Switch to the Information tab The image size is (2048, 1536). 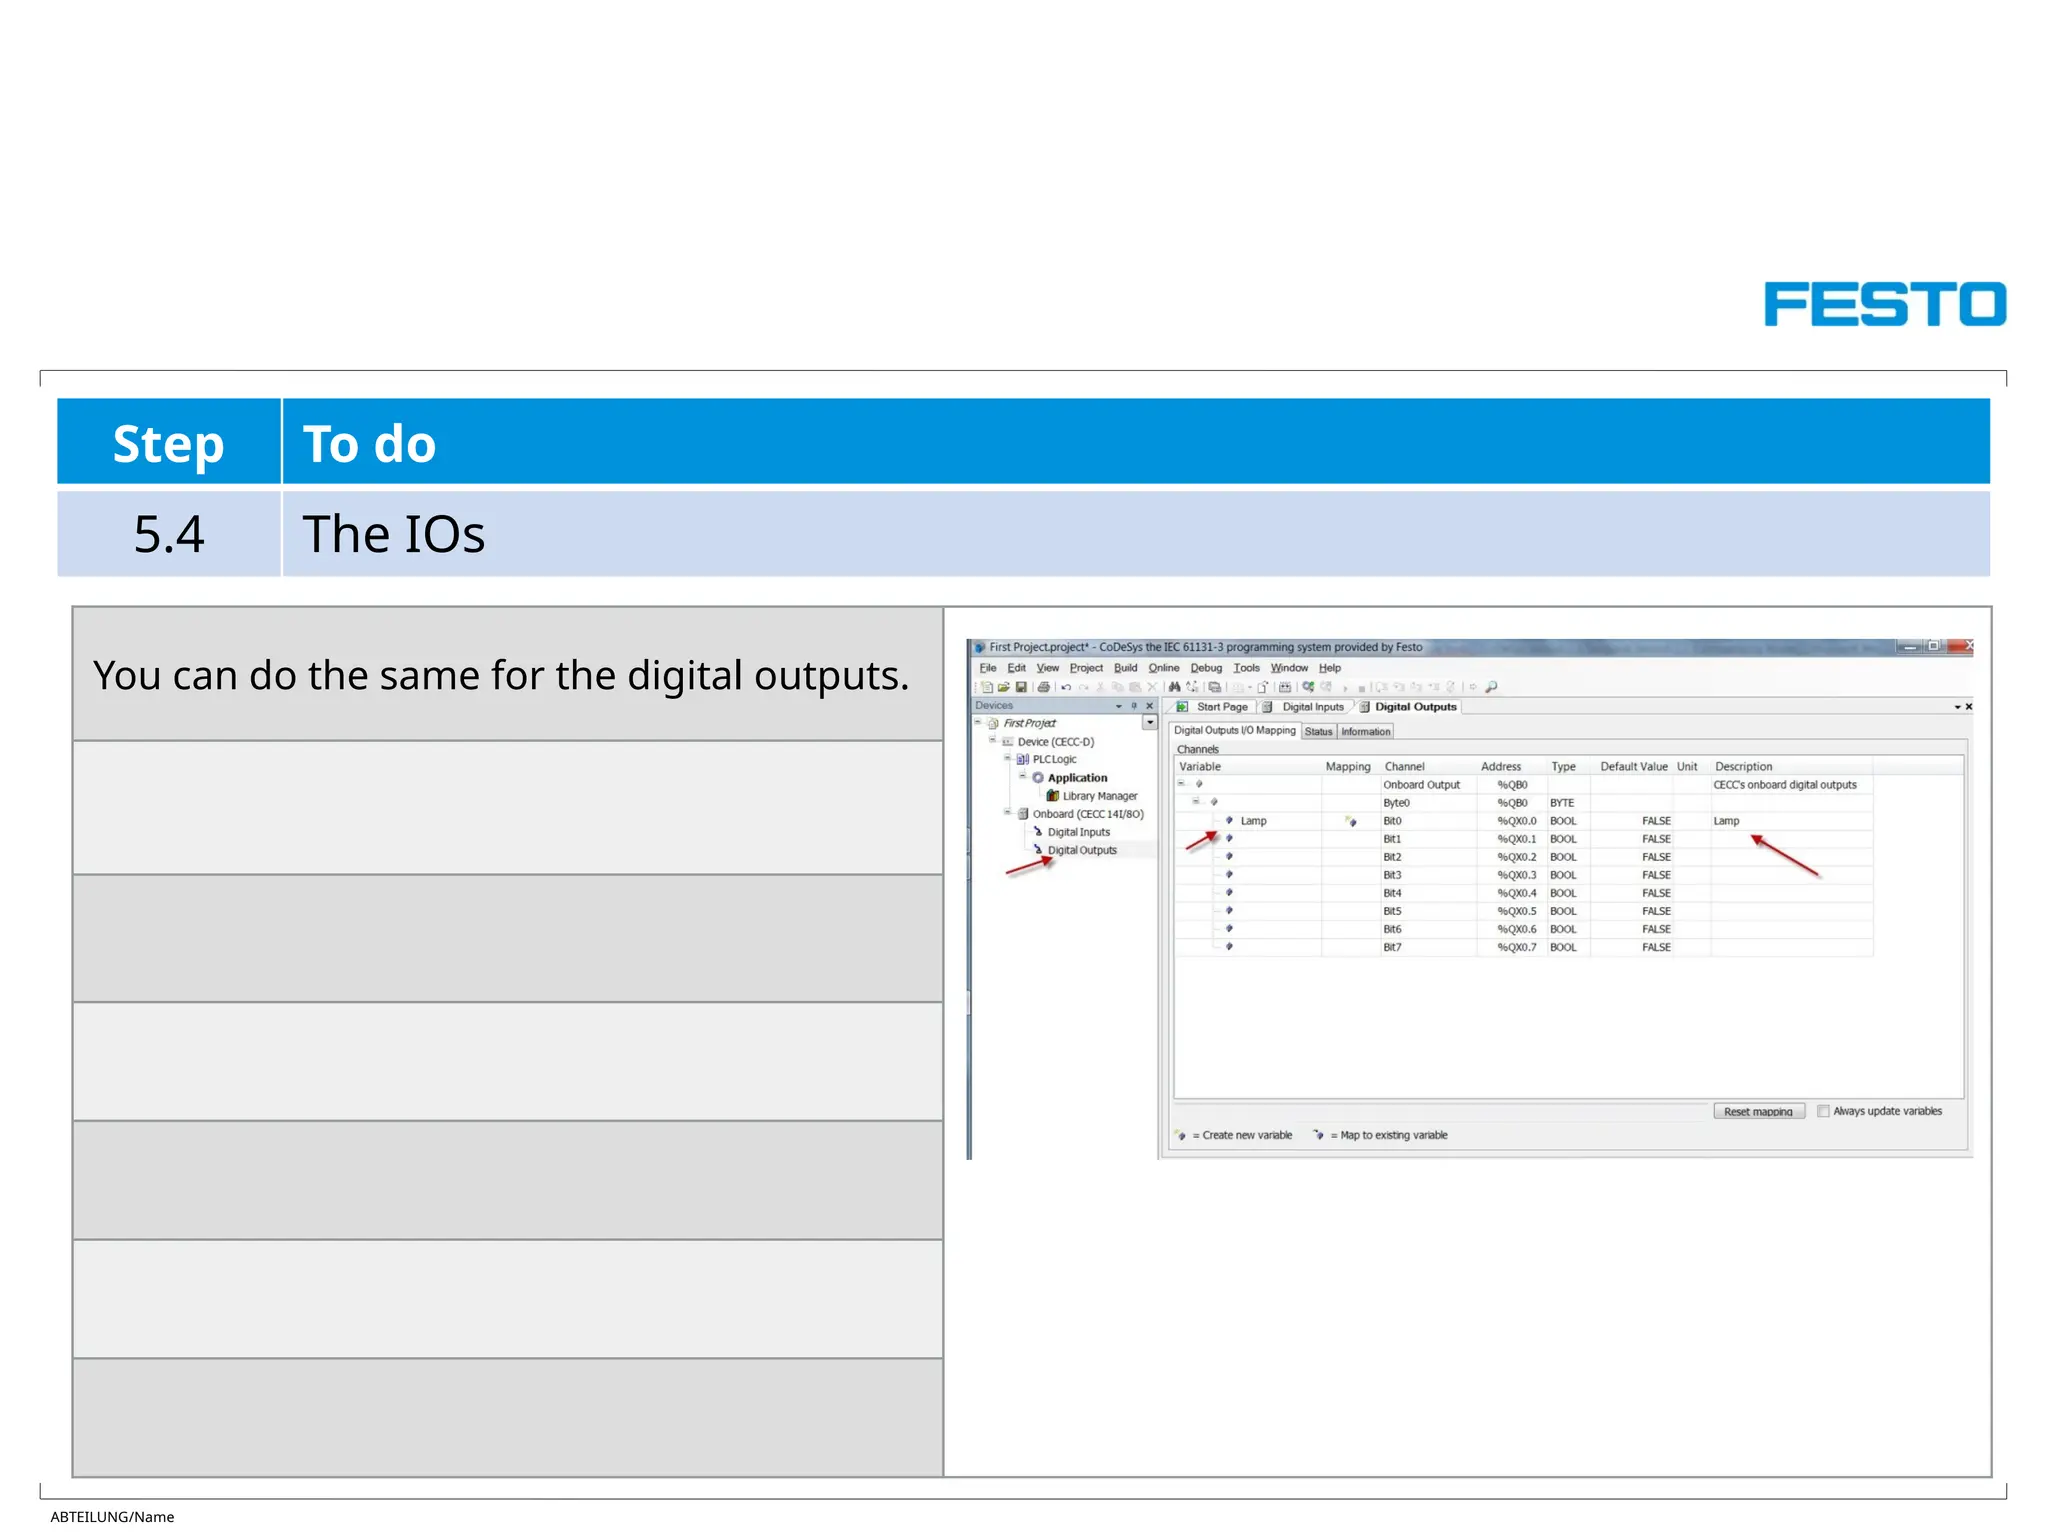[1366, 731]
